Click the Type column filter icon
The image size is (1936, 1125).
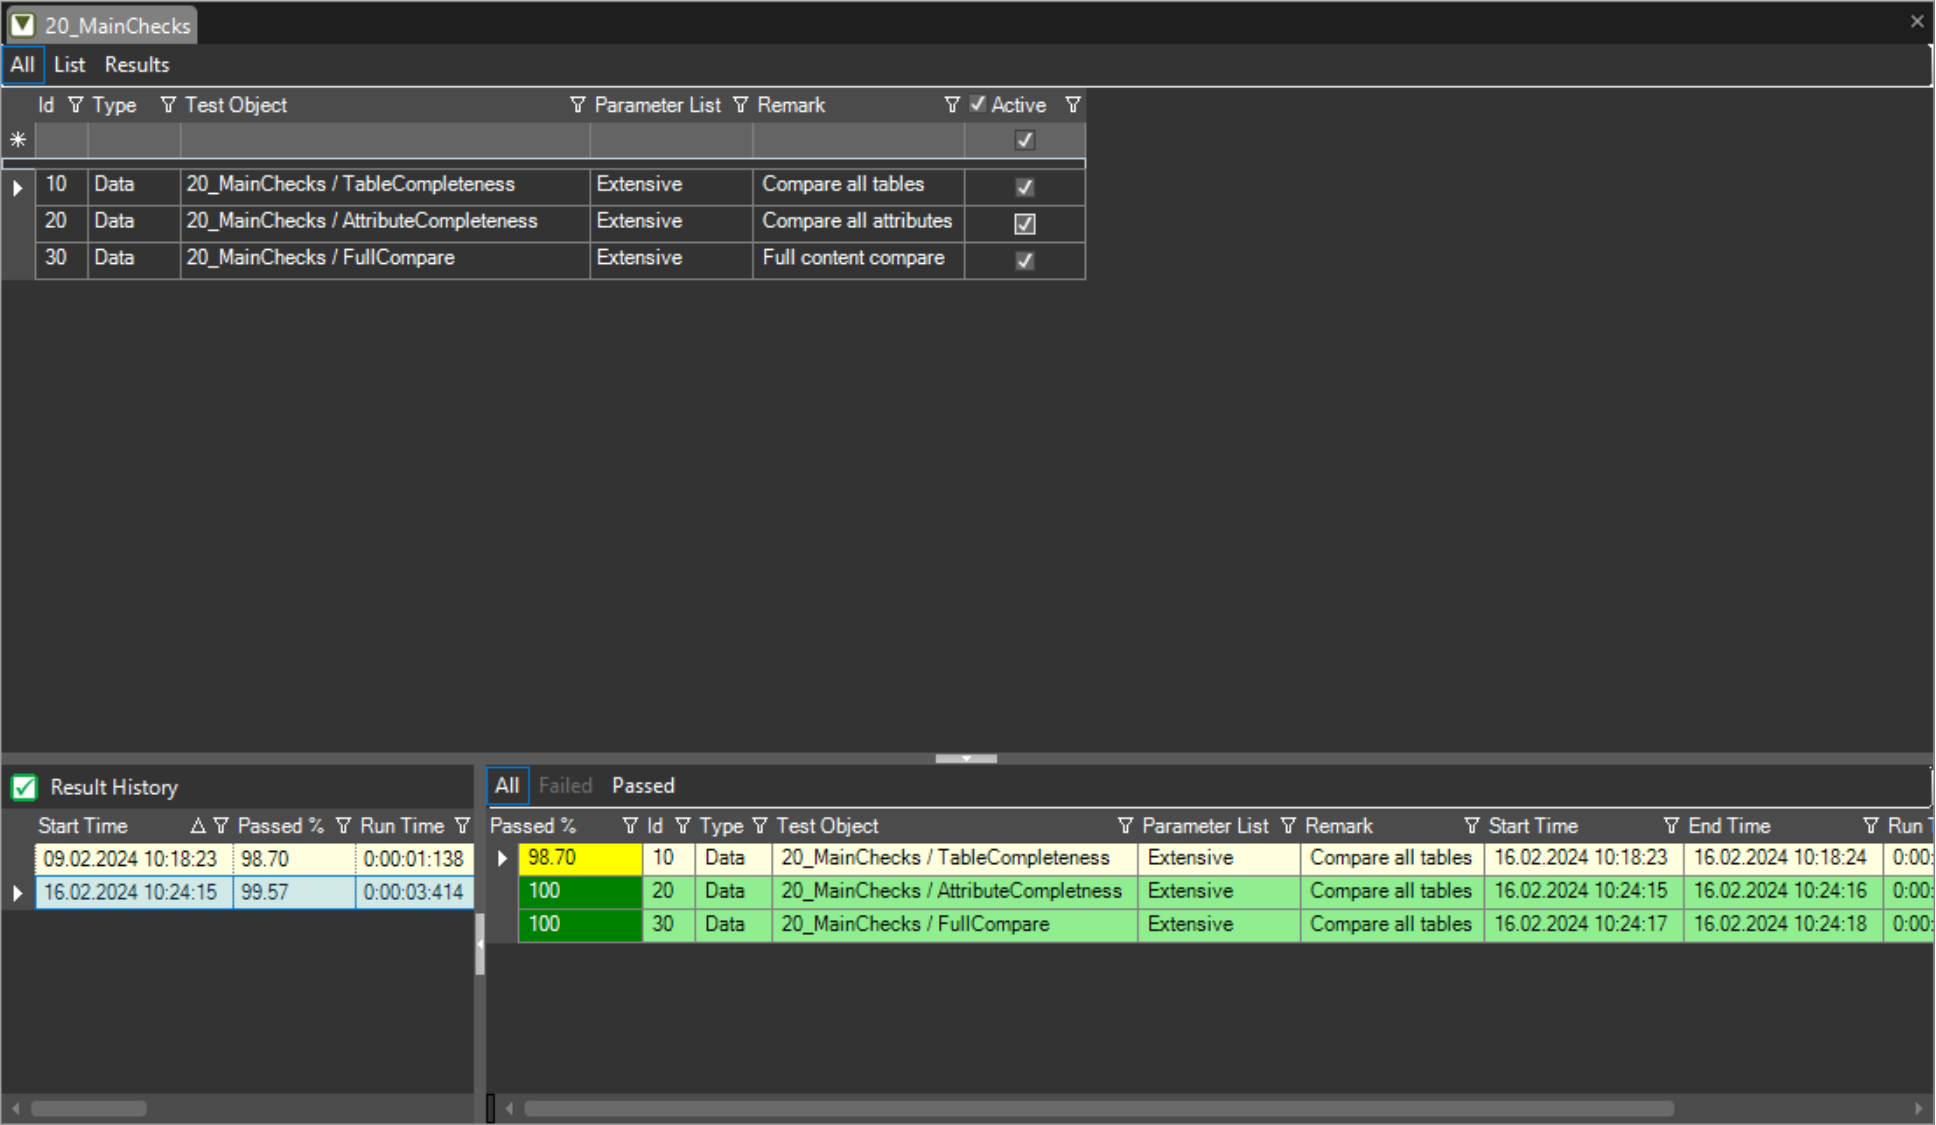pyautogui.click(x=168, y=105)
